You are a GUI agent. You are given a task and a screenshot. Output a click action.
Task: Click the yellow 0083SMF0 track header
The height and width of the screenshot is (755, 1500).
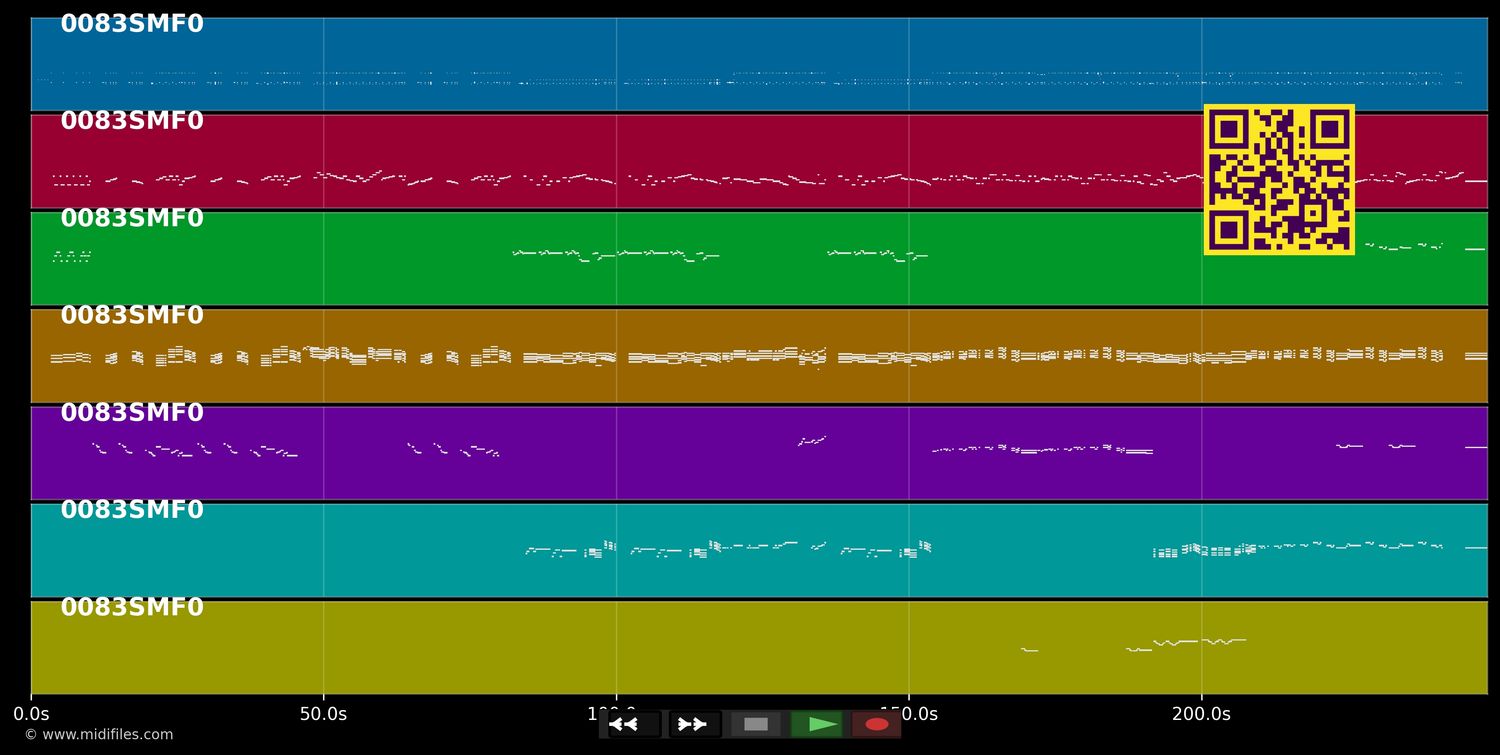click(x=131, y=607)
